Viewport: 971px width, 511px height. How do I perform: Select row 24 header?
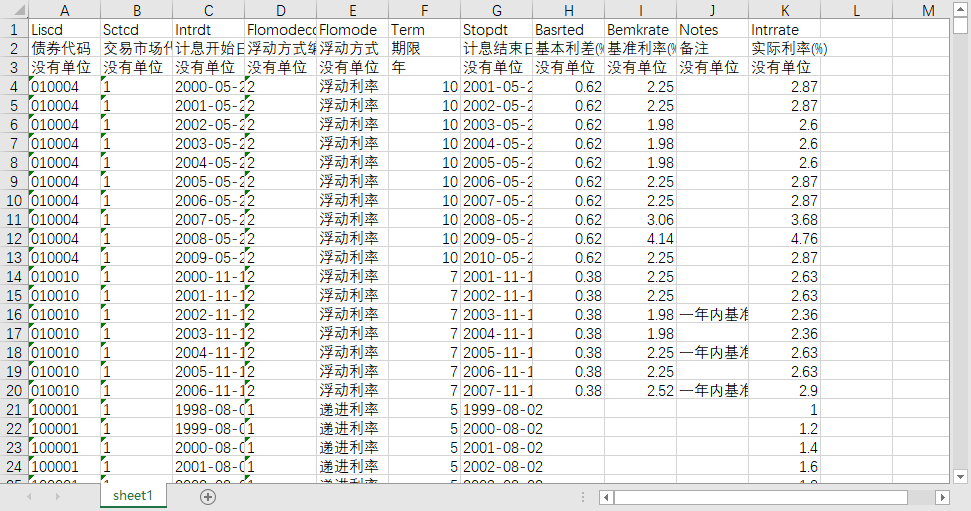(14, 466)
